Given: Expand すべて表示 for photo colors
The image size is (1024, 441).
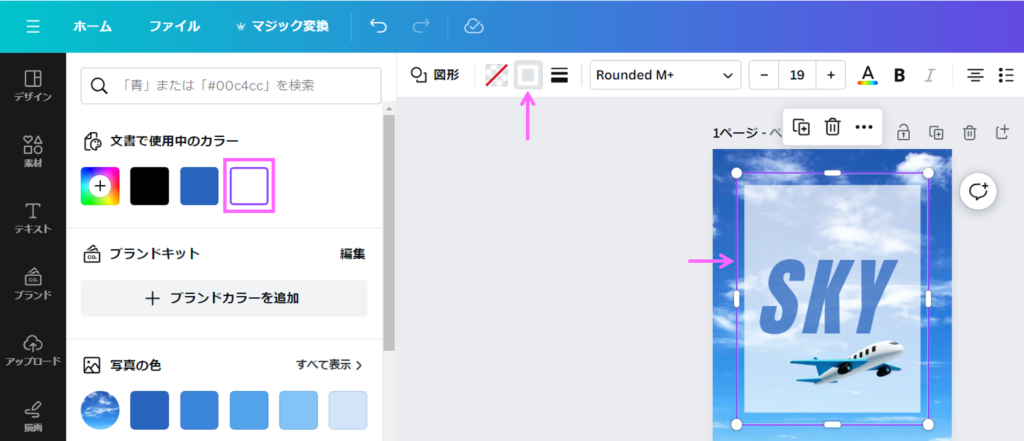Looking at the screenshot, I should [329, 365].
